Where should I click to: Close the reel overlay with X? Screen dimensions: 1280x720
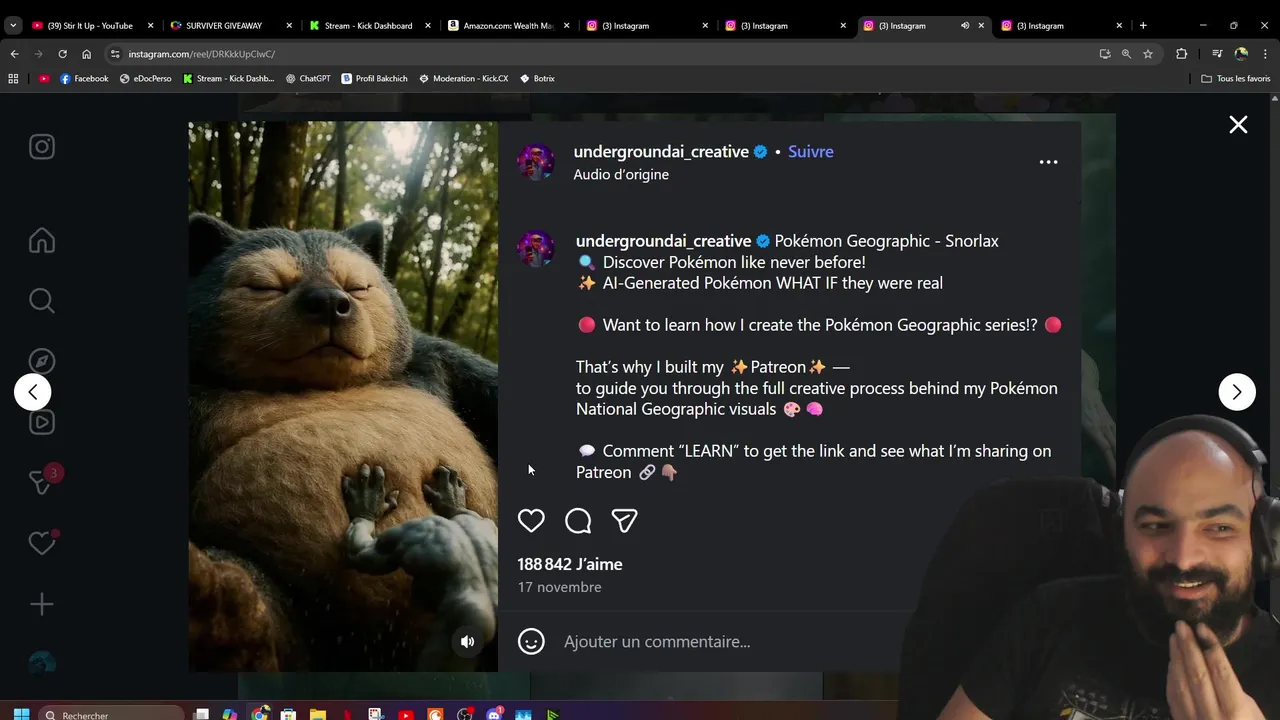pyautogui.click(x=1238, y=125)
